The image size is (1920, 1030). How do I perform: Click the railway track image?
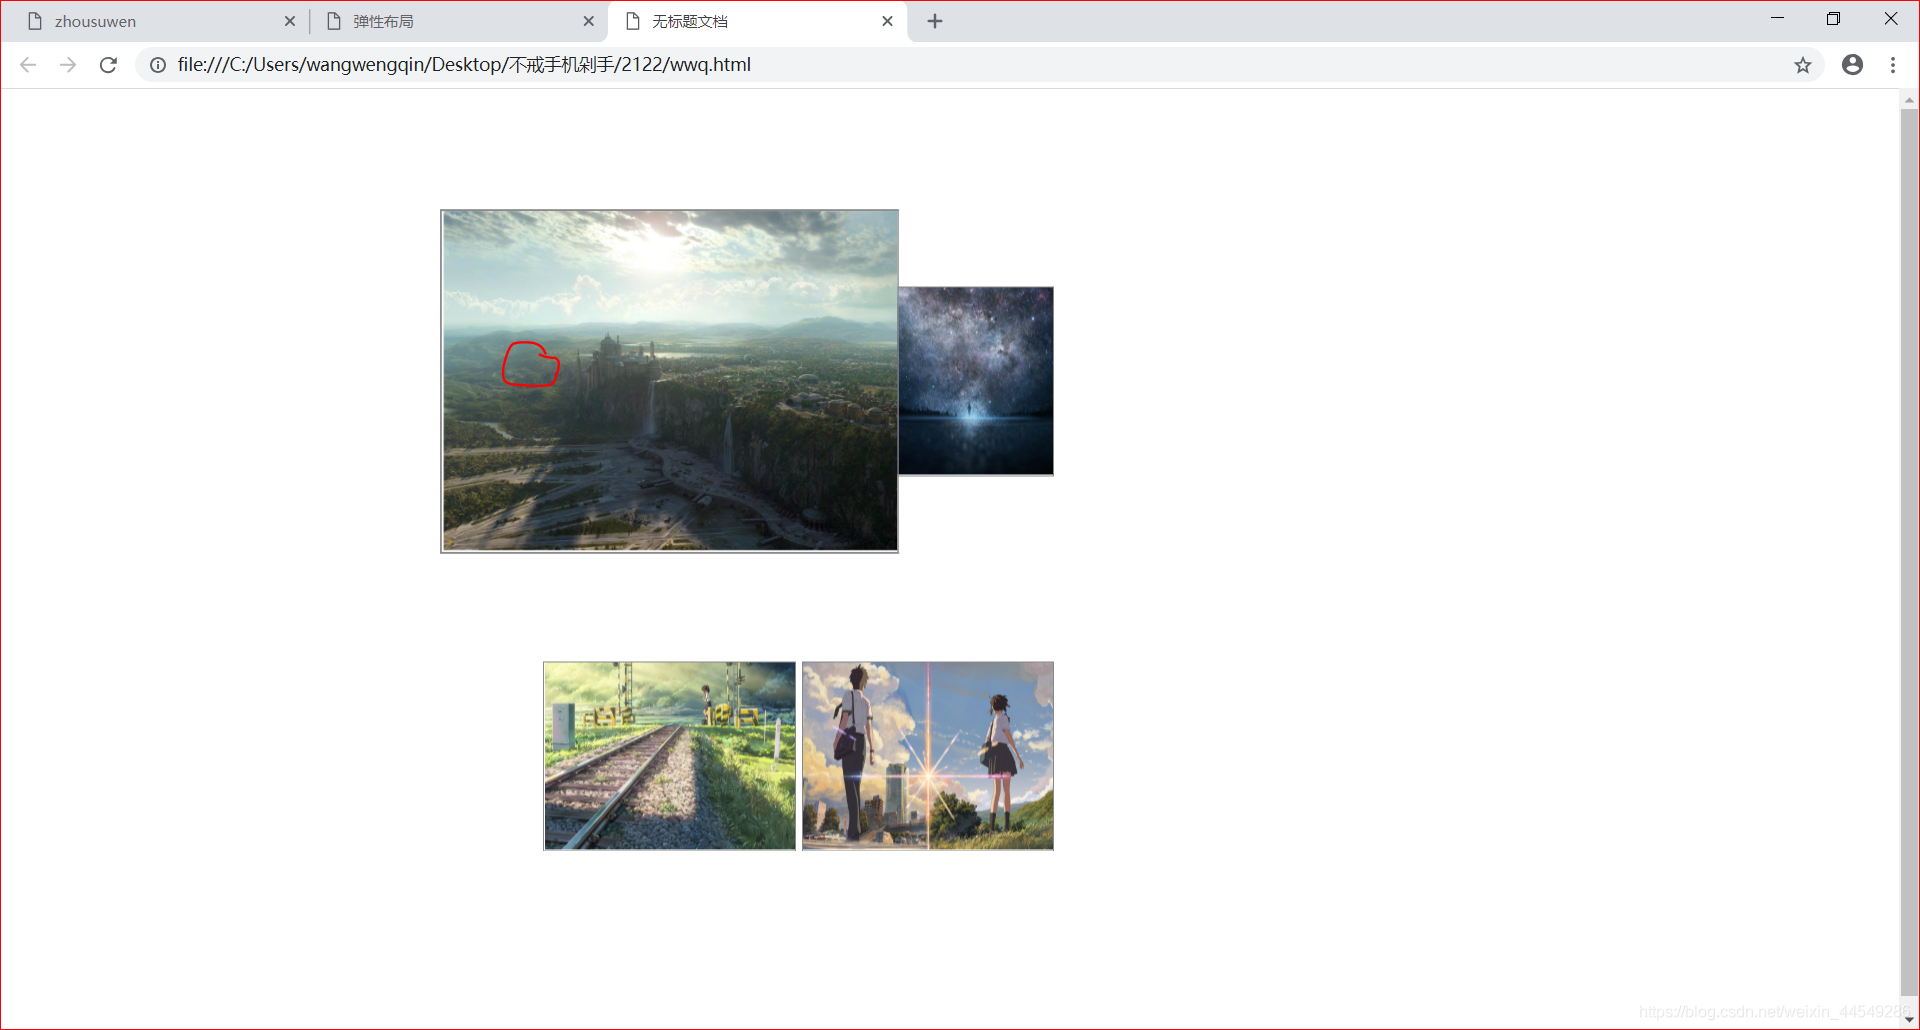[x=670, y=756]
